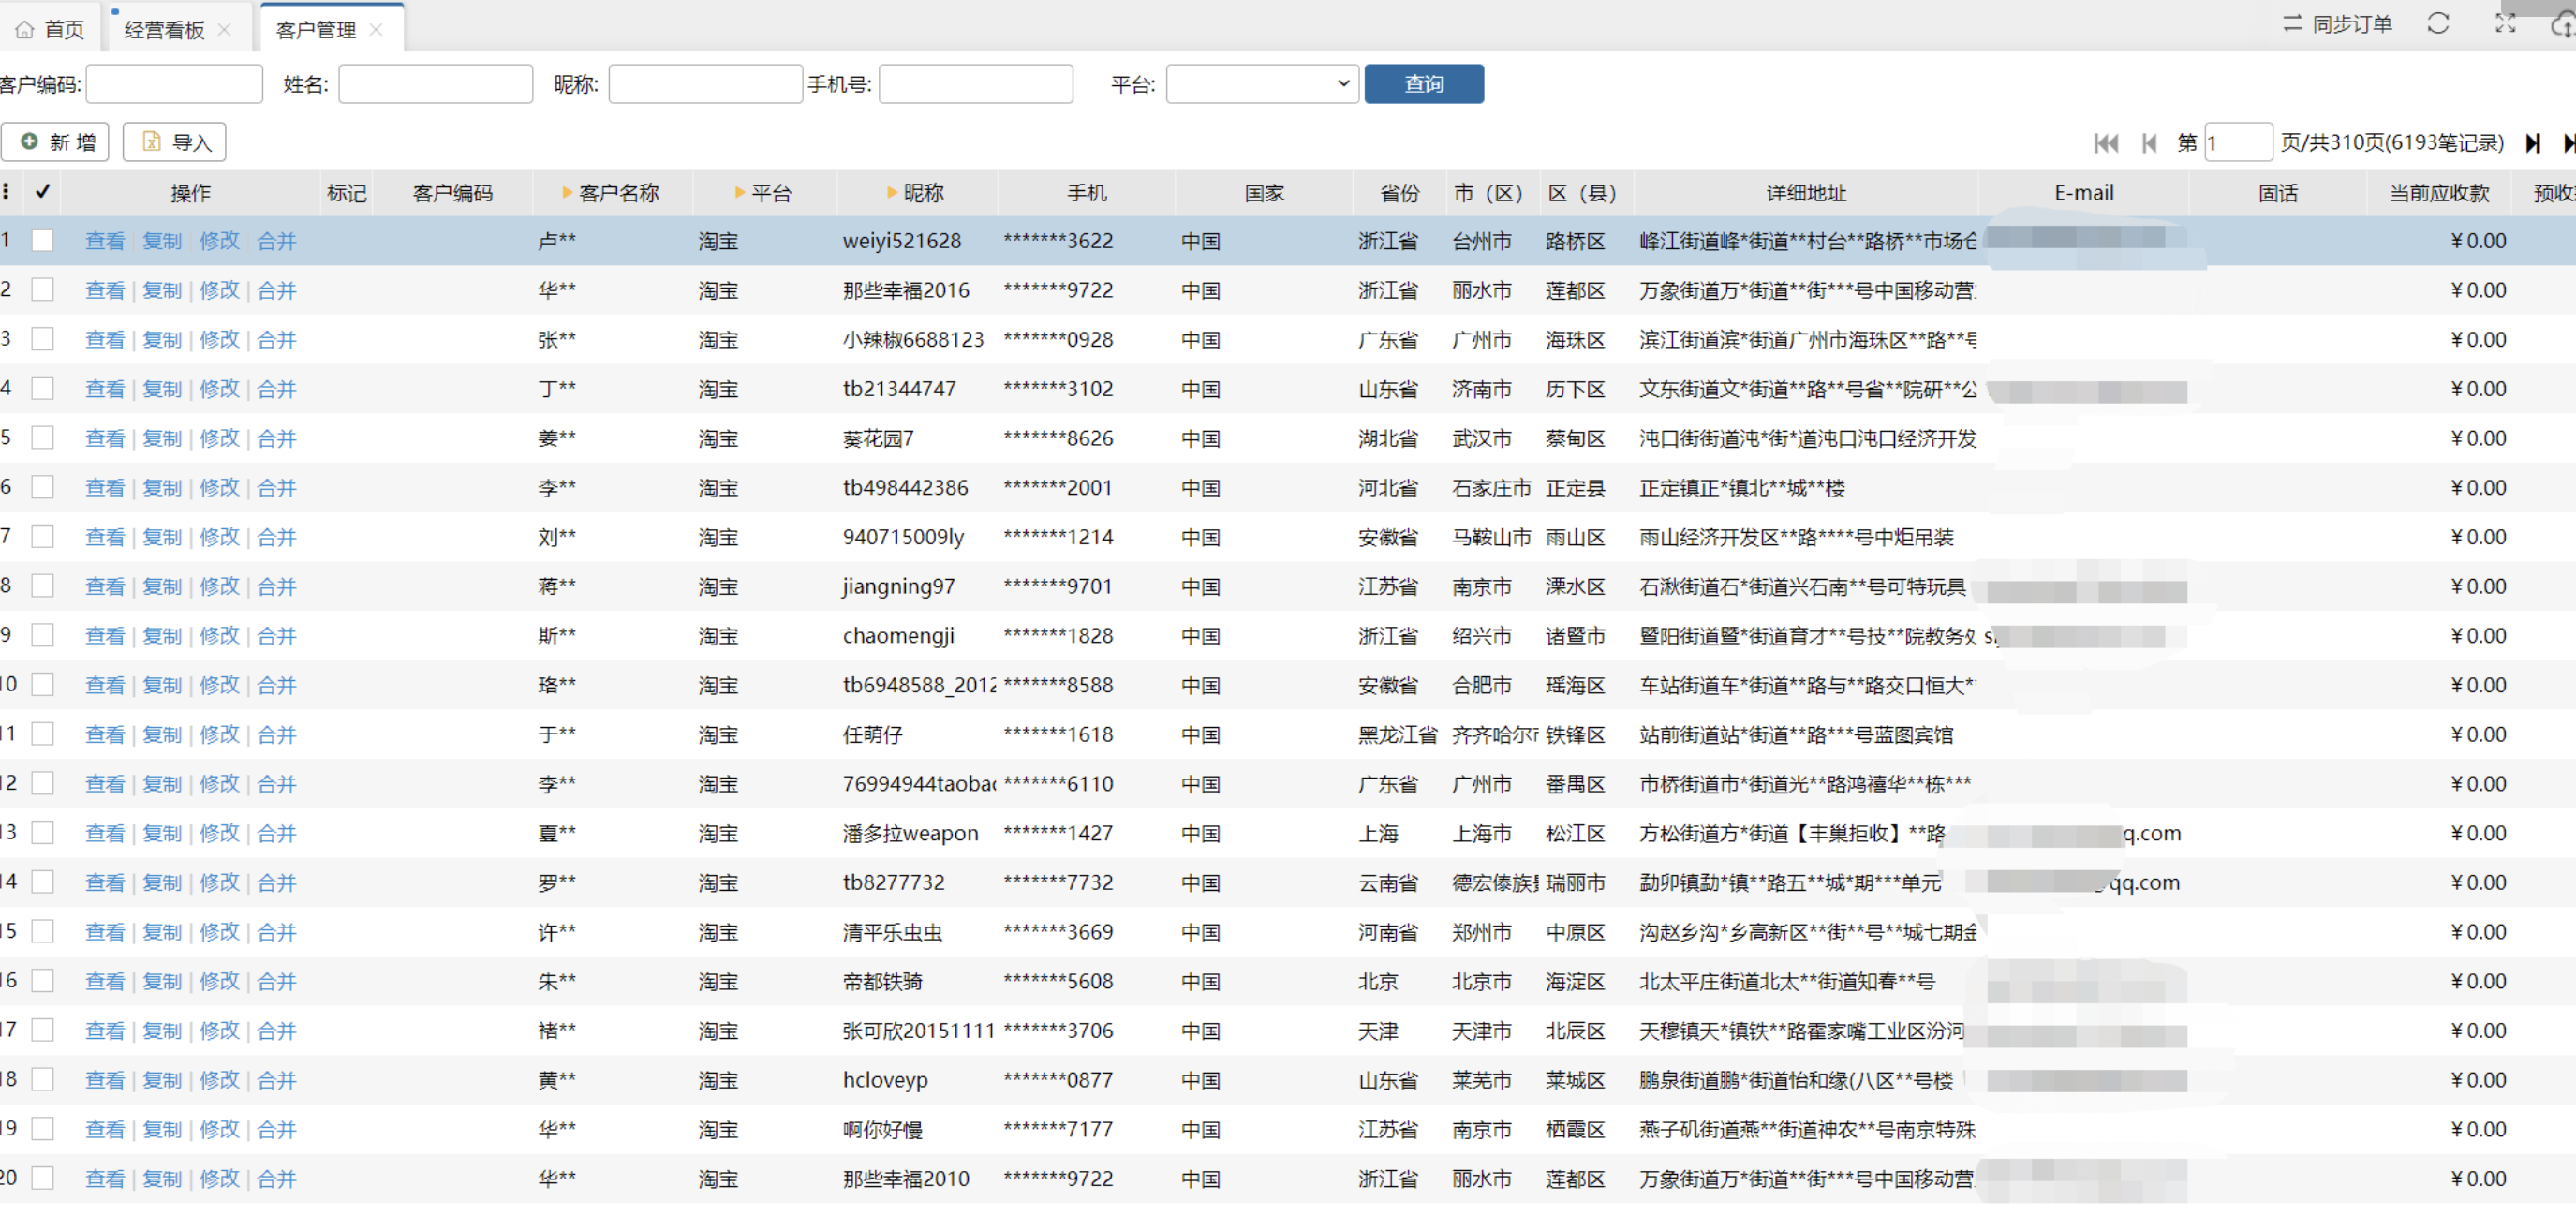The image size is (2576, 1231).
Task: Click the select-all checkmark header
Action: (x=42, y=192)
